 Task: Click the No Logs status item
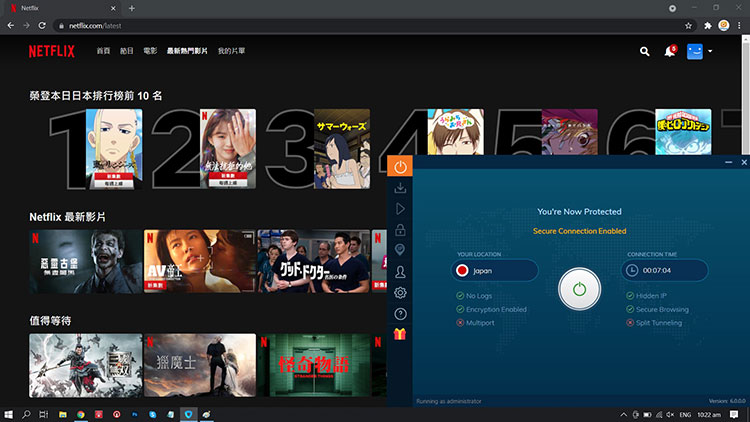tap(474, 296)
